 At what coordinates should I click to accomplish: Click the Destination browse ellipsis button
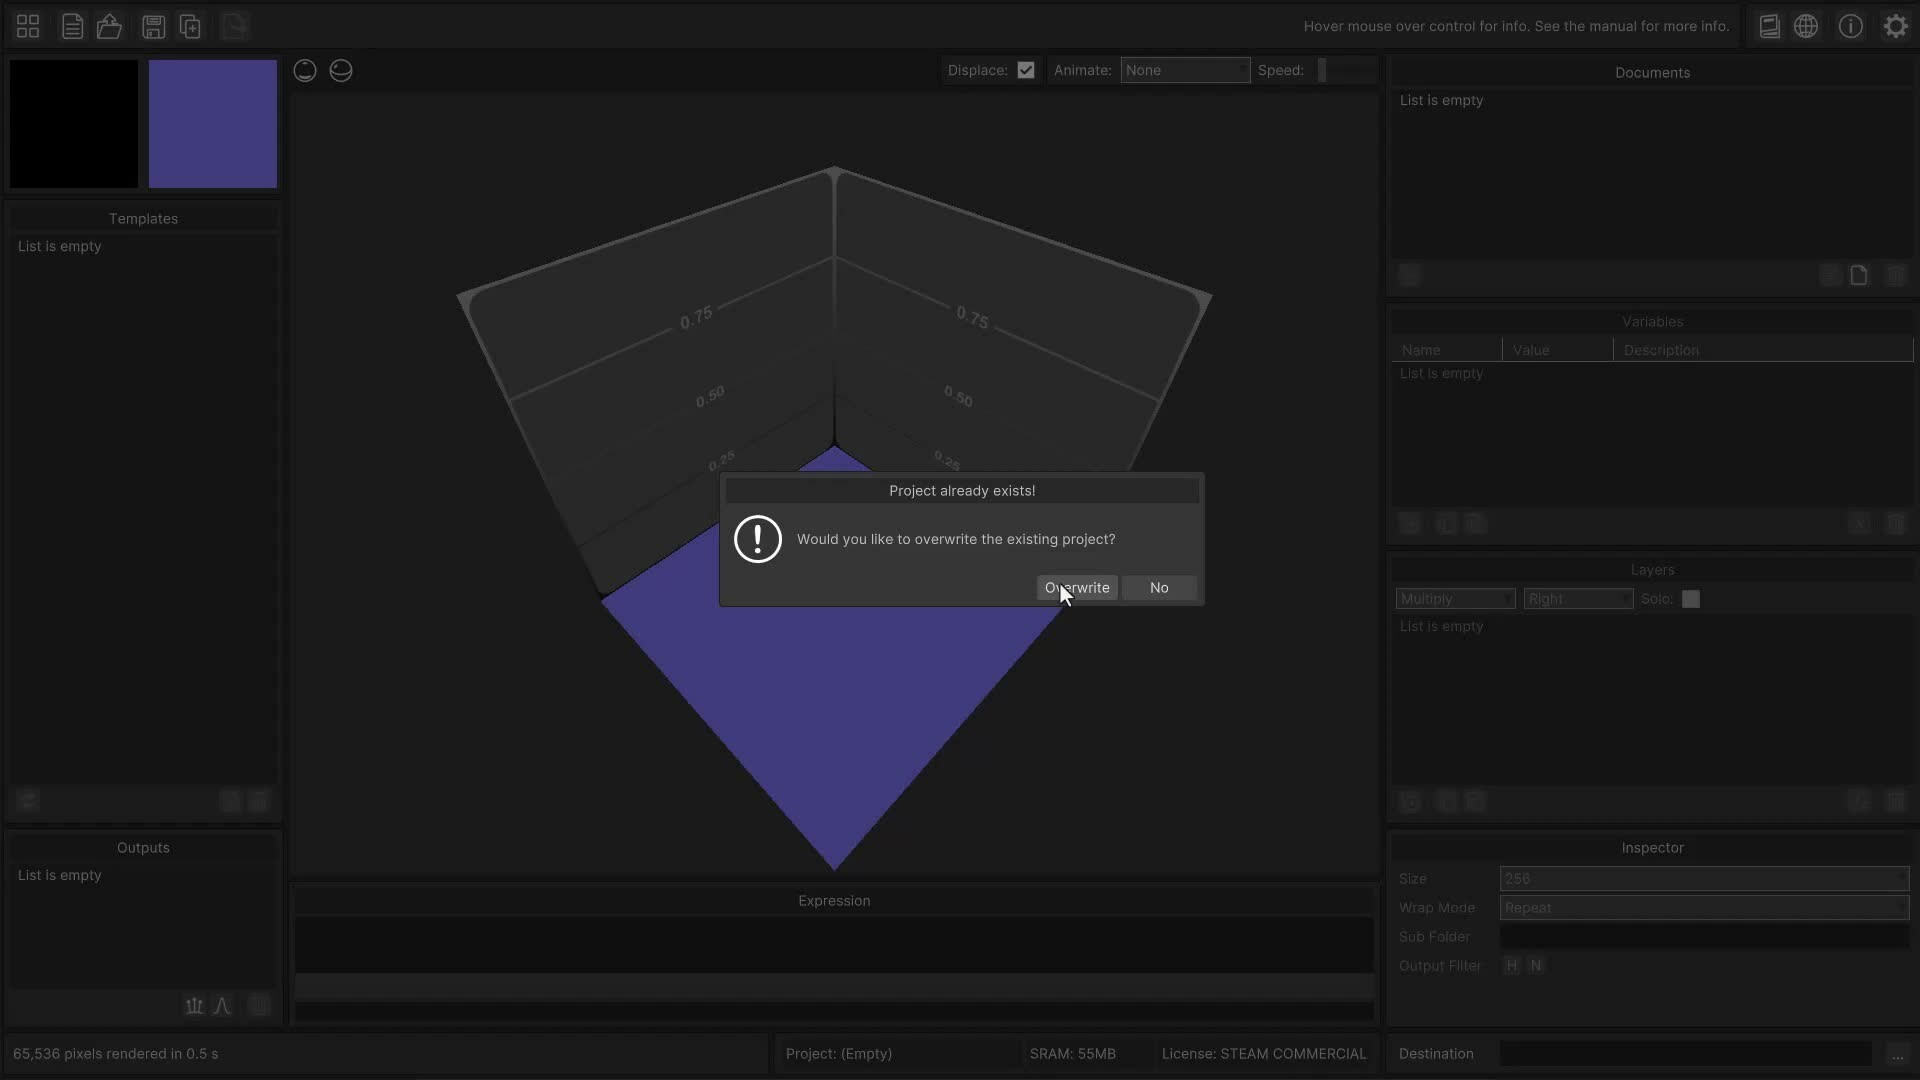point(1896,1054)
